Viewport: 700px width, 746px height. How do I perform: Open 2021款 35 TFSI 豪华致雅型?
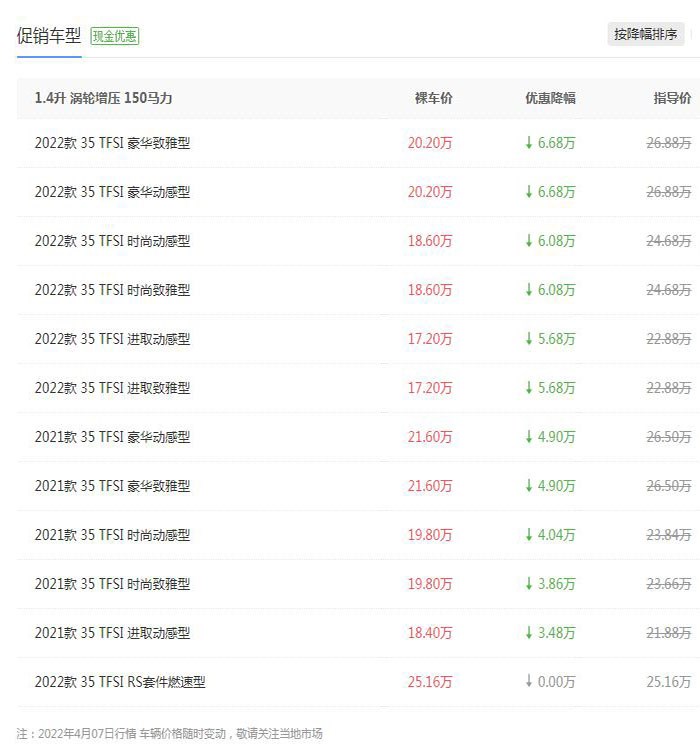click(x=112, y=486)
